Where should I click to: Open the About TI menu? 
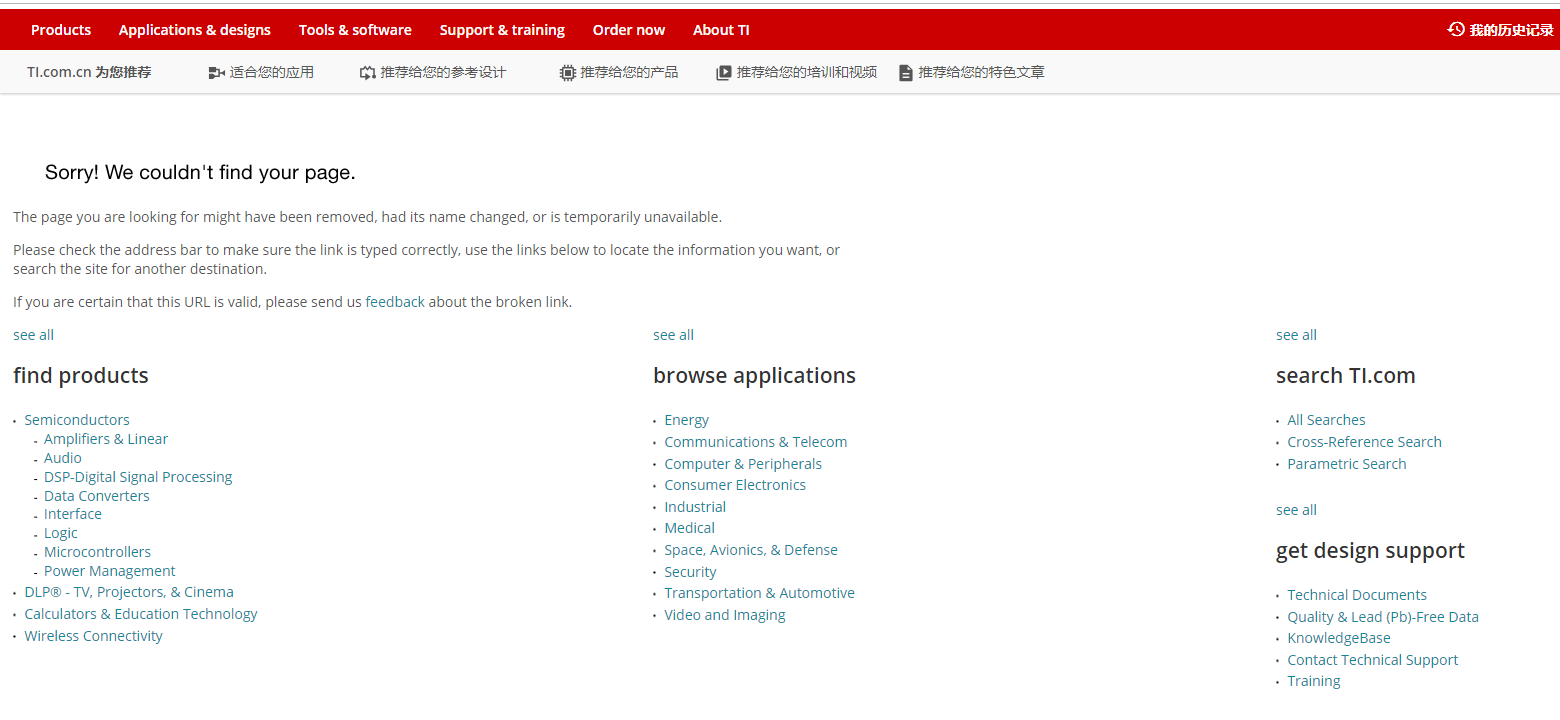[x=721, y=30]
